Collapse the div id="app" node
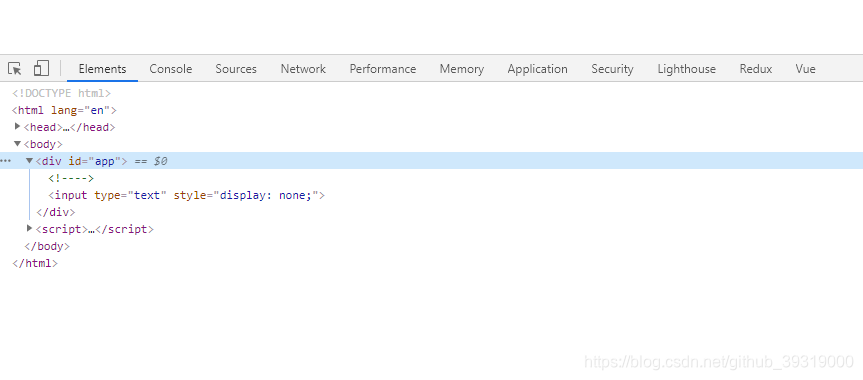This screenshot has width=863, height=380. pos(30,161)
